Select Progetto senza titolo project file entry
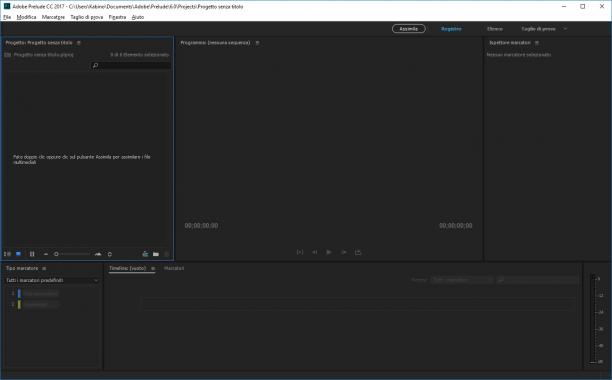612x380 pixels. pos(43,55)
